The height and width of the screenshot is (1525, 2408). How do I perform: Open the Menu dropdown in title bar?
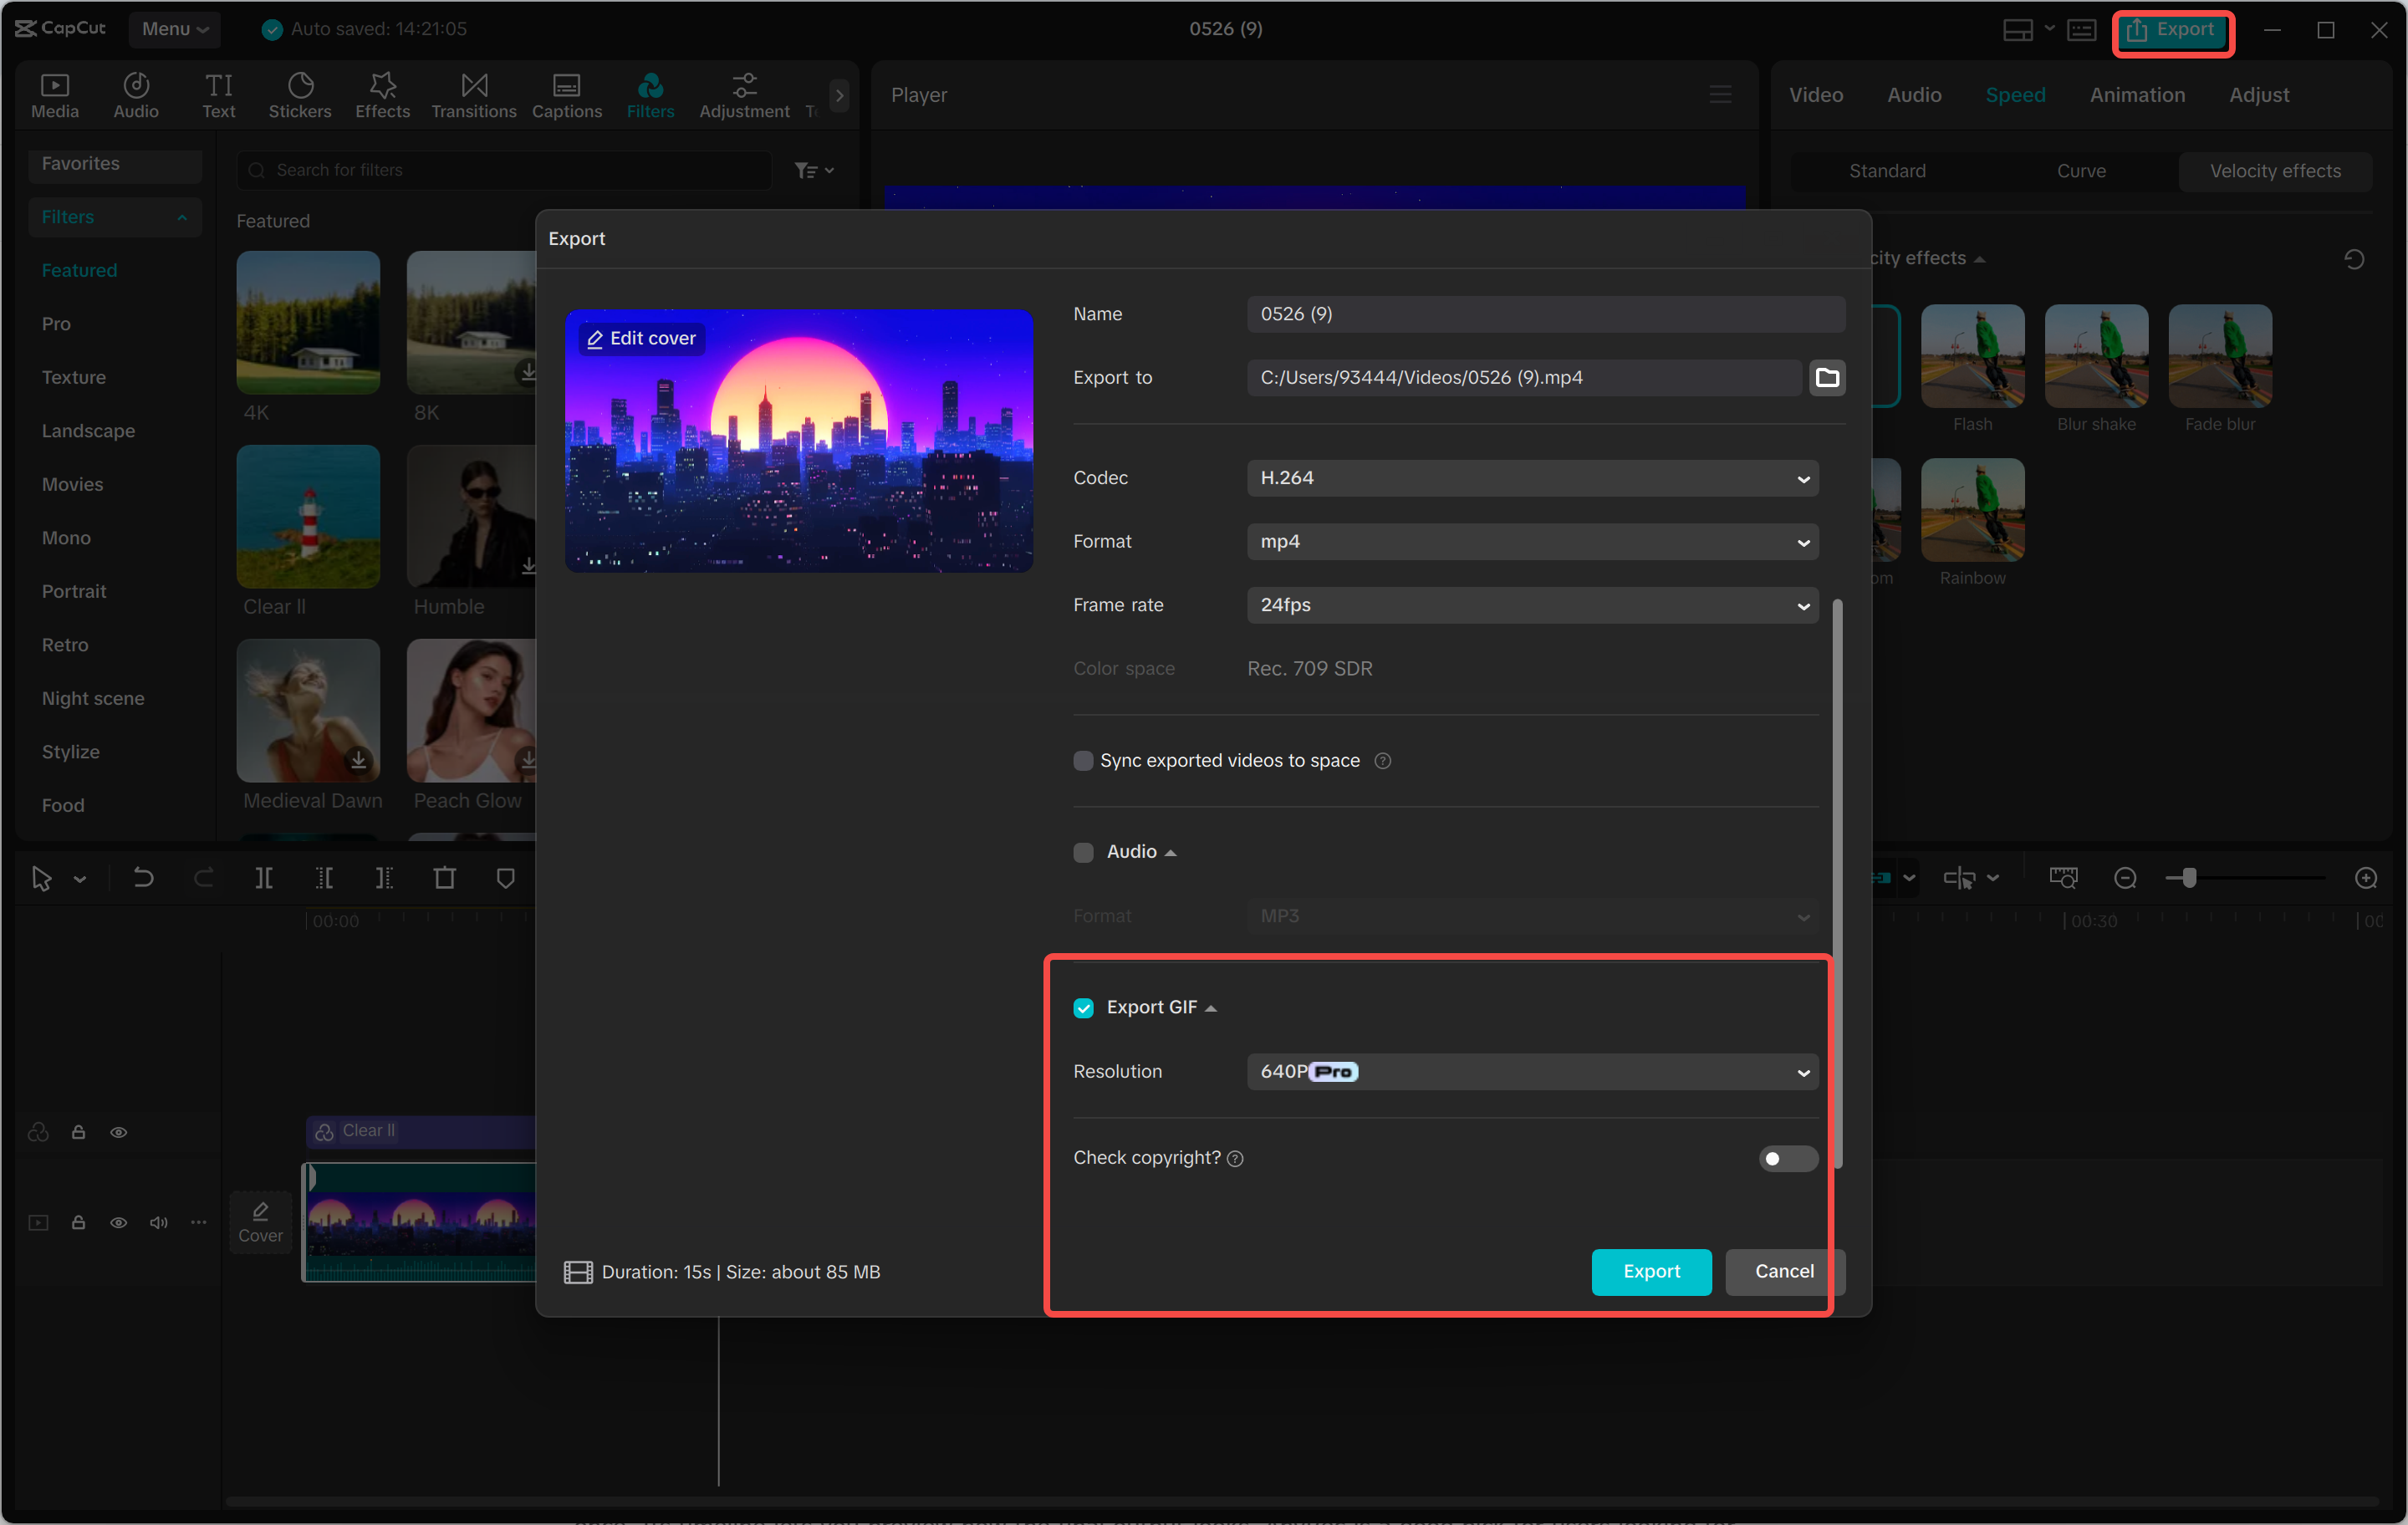pyautogui.click(x=174, y=29)
